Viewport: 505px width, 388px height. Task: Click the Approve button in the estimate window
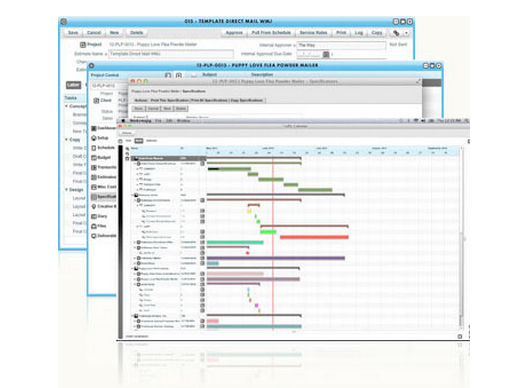click(x=234, y=33)
